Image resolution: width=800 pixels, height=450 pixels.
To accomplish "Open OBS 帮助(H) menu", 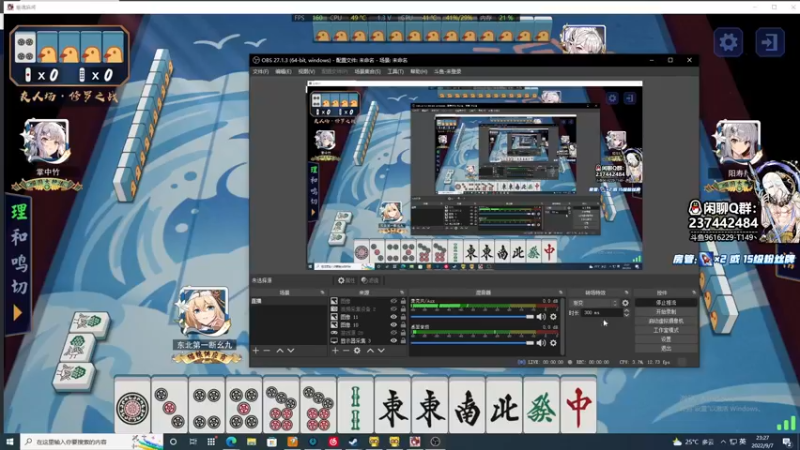I will pos(418,71).
